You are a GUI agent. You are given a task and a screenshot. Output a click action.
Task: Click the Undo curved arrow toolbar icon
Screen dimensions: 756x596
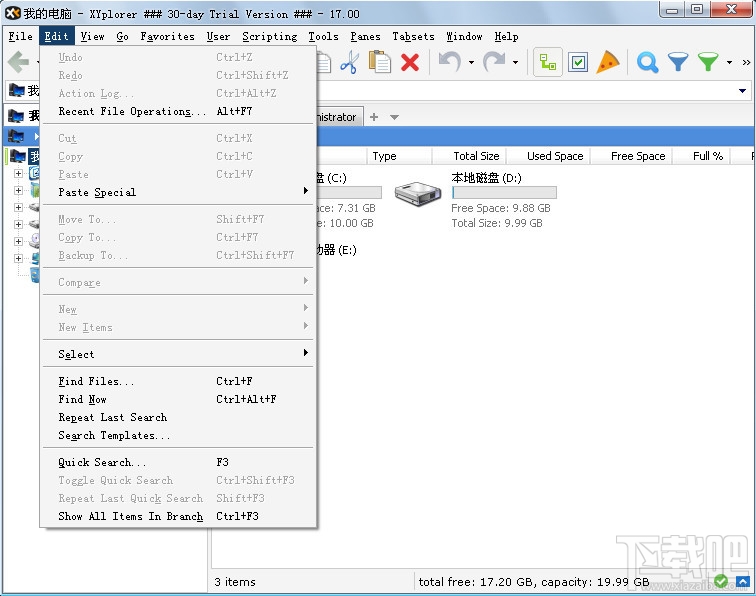[x=449, y=62]
